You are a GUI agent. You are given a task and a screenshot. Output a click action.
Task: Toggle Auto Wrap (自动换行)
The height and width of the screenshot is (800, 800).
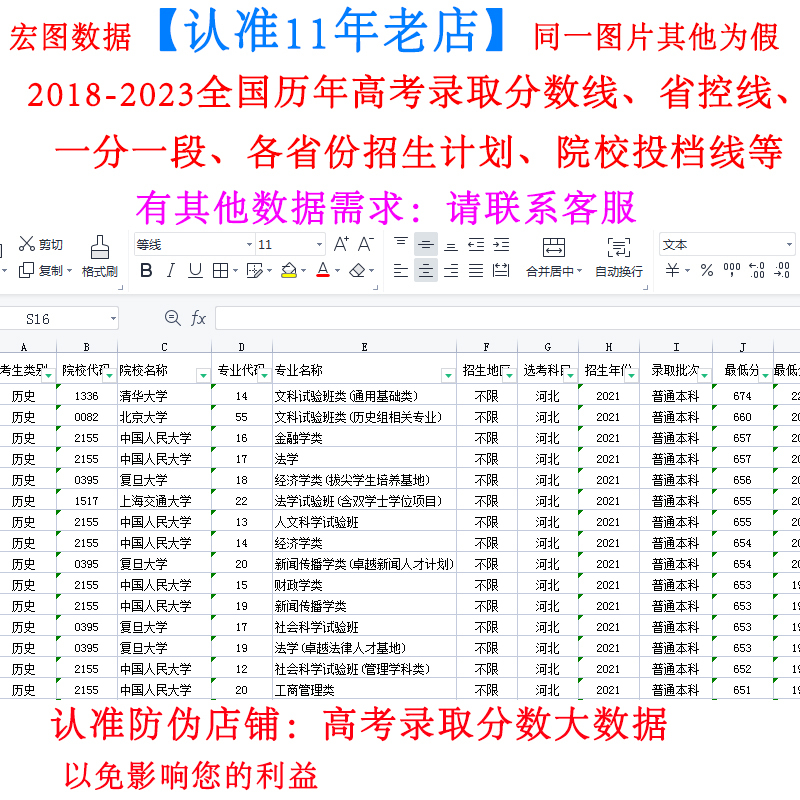click(x=619, y=257)
